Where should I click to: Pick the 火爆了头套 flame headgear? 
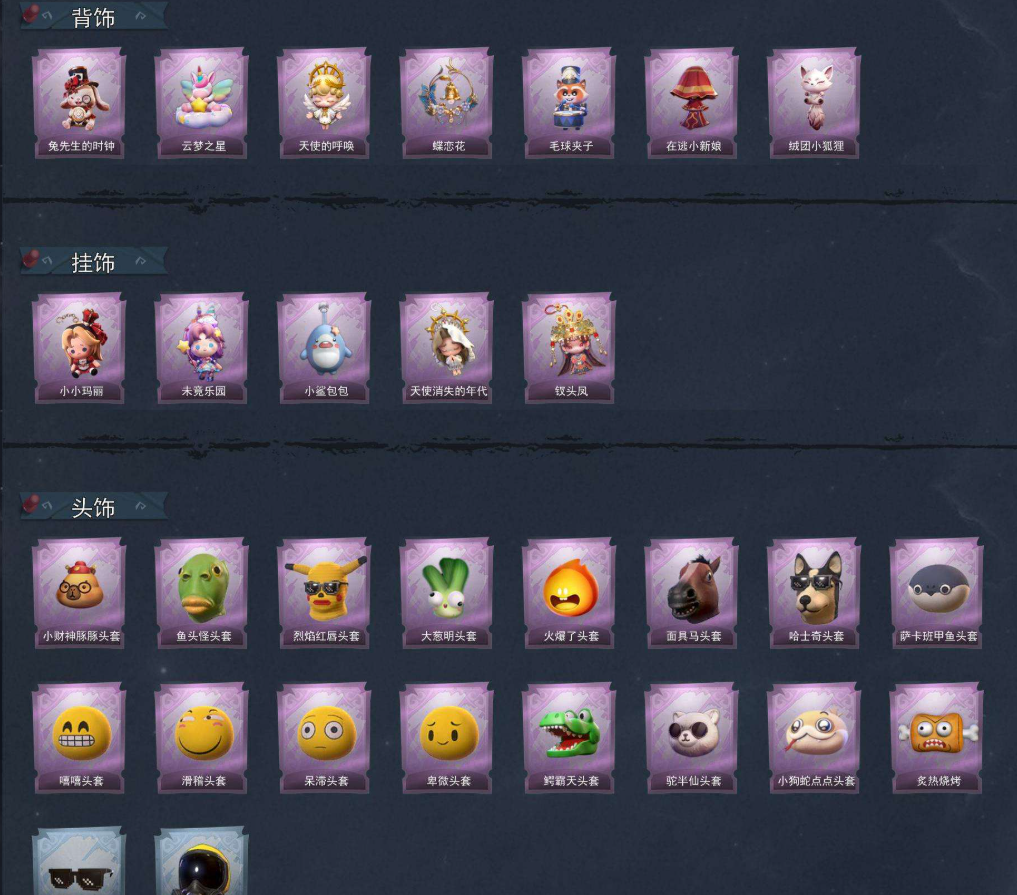[x=570, y=593]
